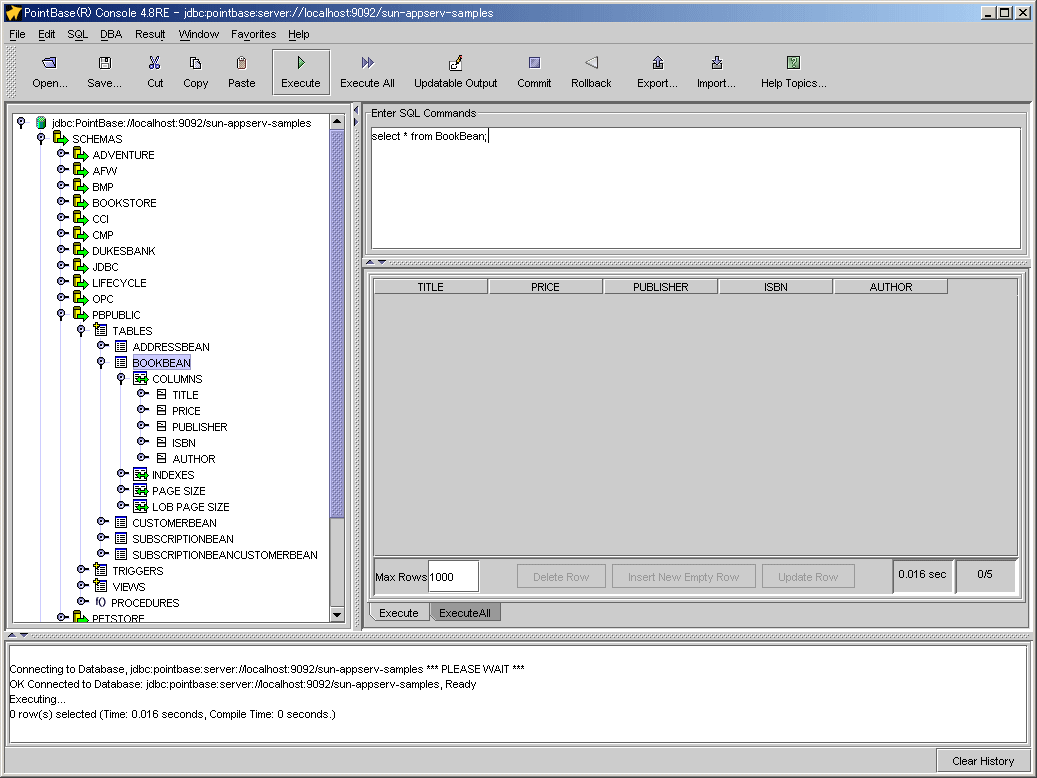The image size is (1037, 778).
Task: Click the ADVENTURE schema icon
Action: [x=81, y=155]
